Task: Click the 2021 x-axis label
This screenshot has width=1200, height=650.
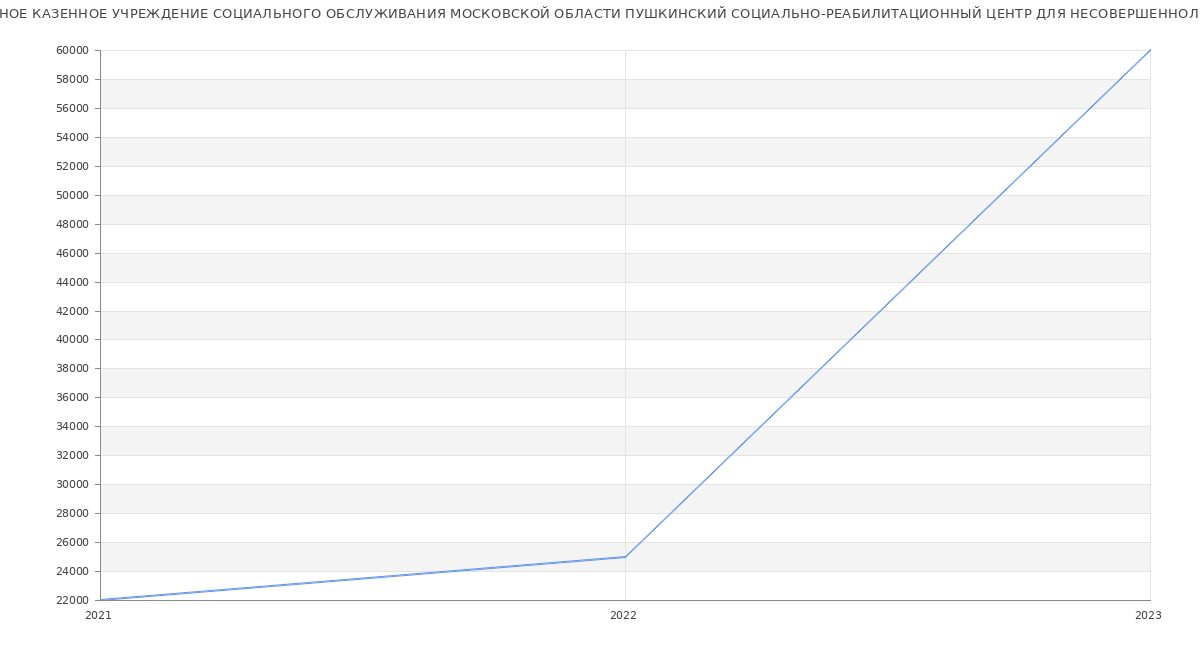Action: pos(99,616)
